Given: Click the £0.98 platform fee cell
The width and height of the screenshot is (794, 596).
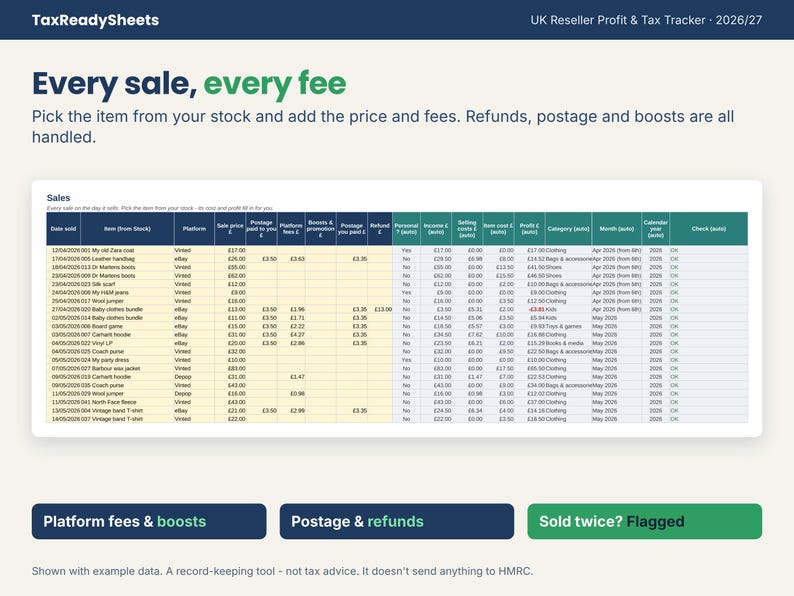Looking at the screenshot, I should [291, 393].
